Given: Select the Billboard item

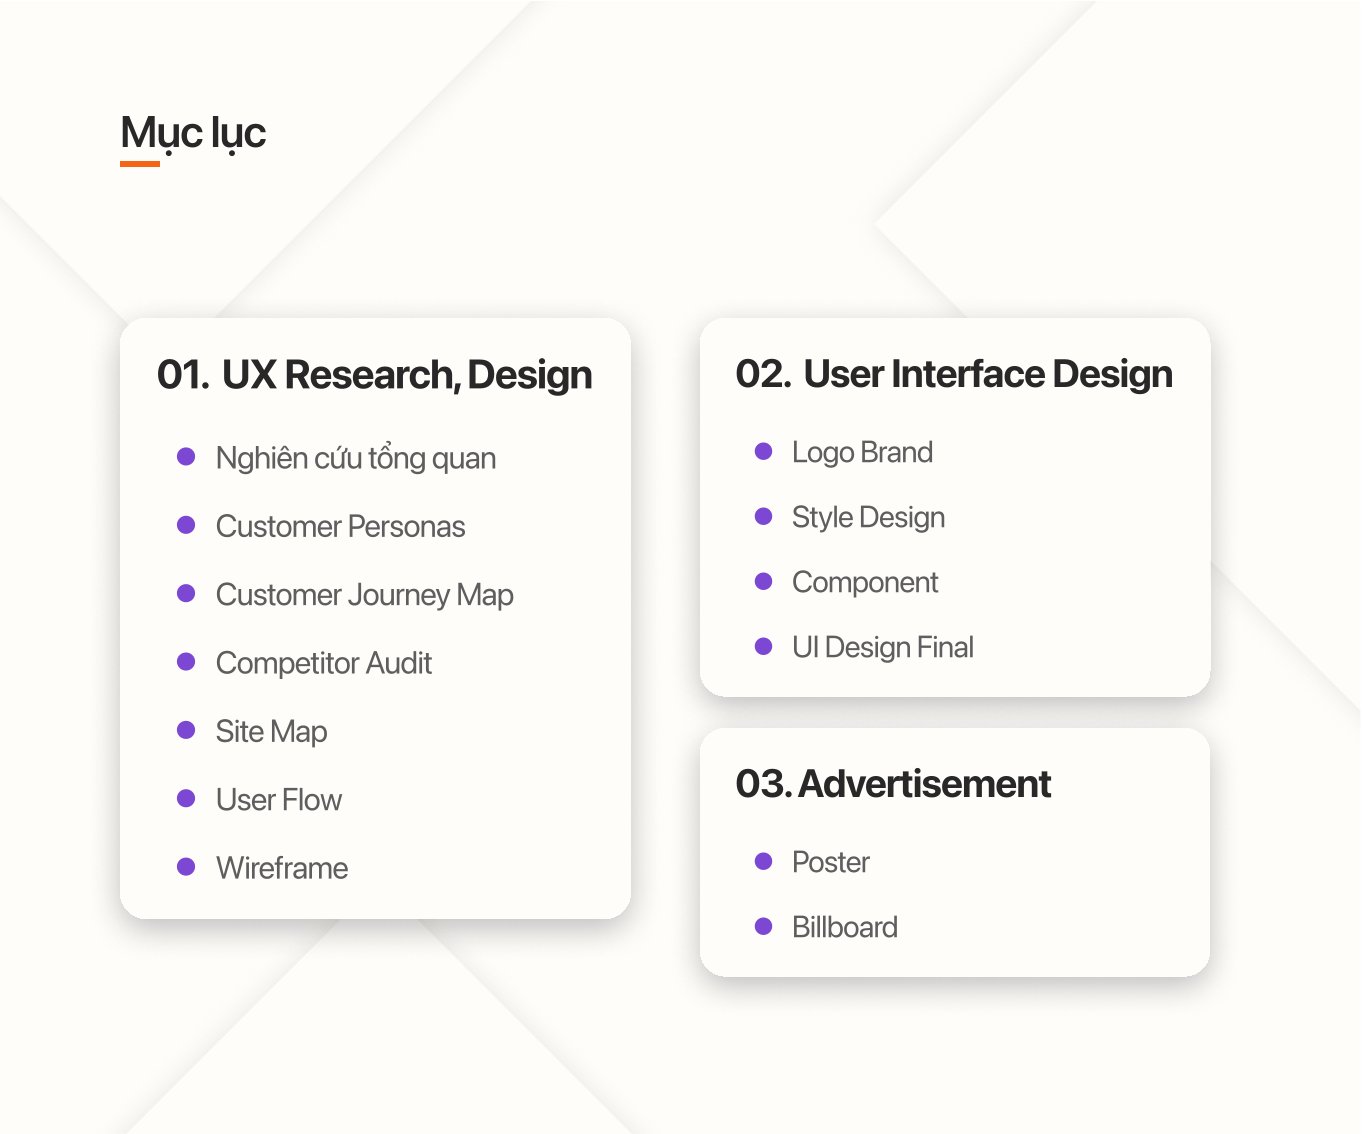Looking at the screenshot, I should click(x=845, y=927).
